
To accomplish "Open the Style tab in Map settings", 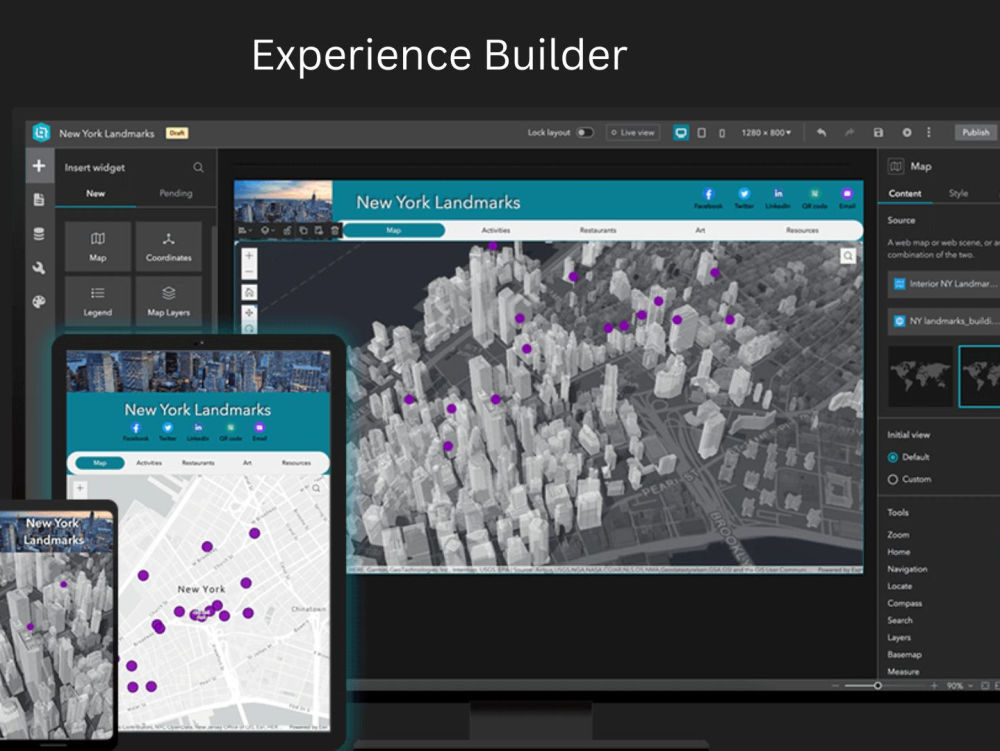I will (958, 193).
